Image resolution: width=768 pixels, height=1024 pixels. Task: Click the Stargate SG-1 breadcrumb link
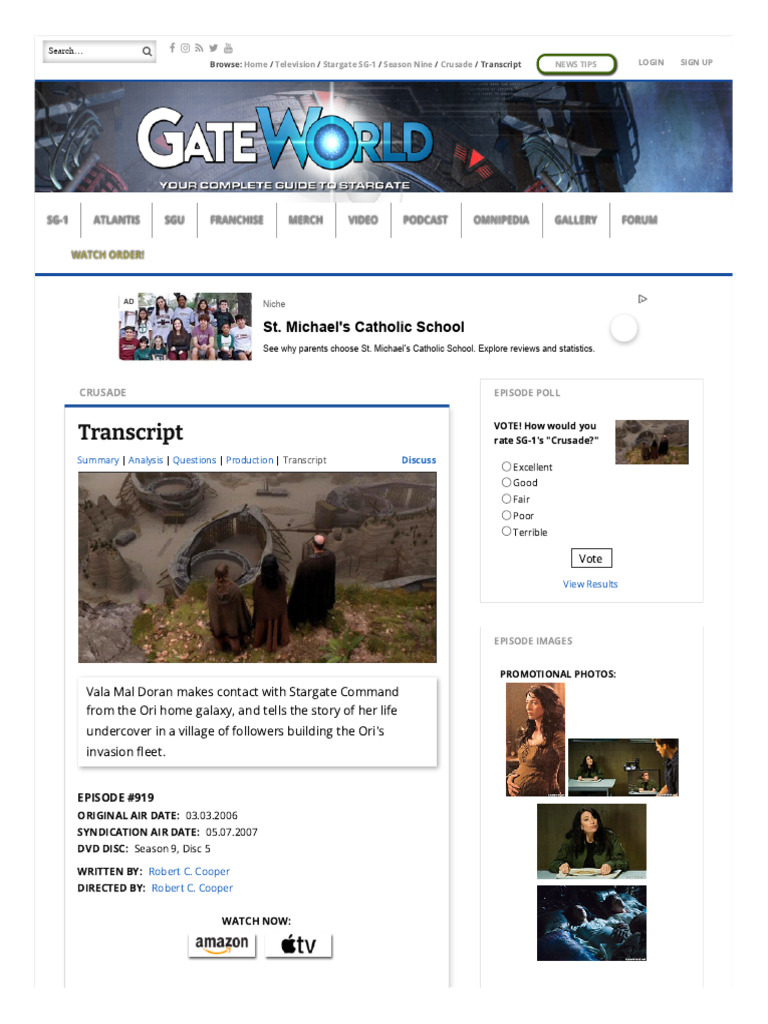pos(349,65)
